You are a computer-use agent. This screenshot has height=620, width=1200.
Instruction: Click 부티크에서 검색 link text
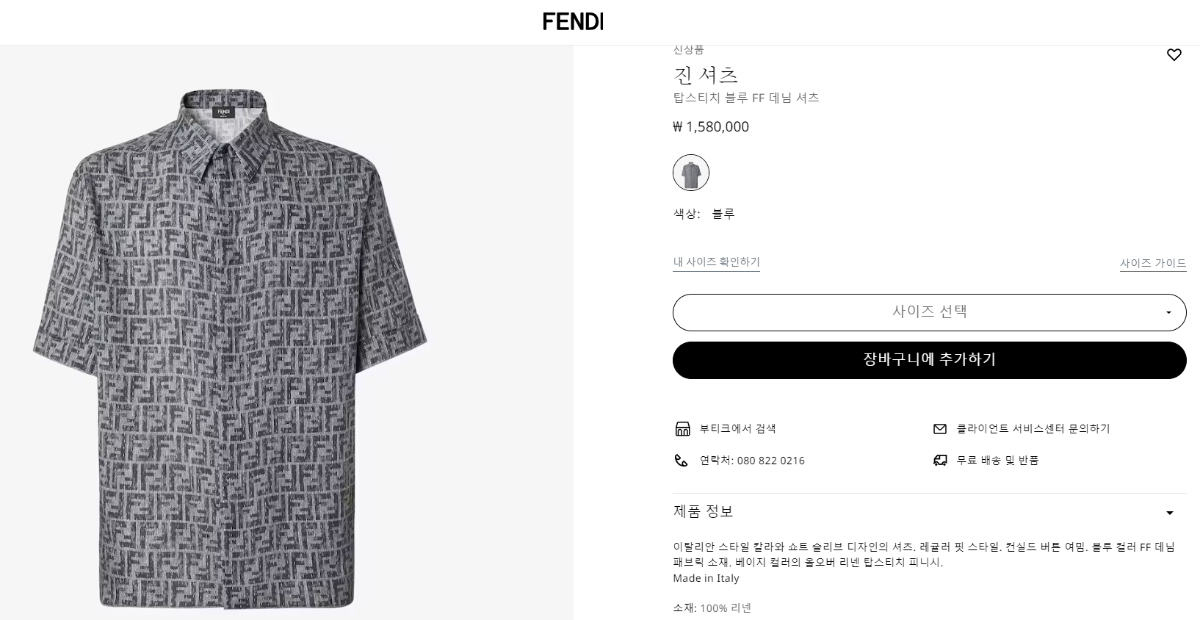click(738, 429)
